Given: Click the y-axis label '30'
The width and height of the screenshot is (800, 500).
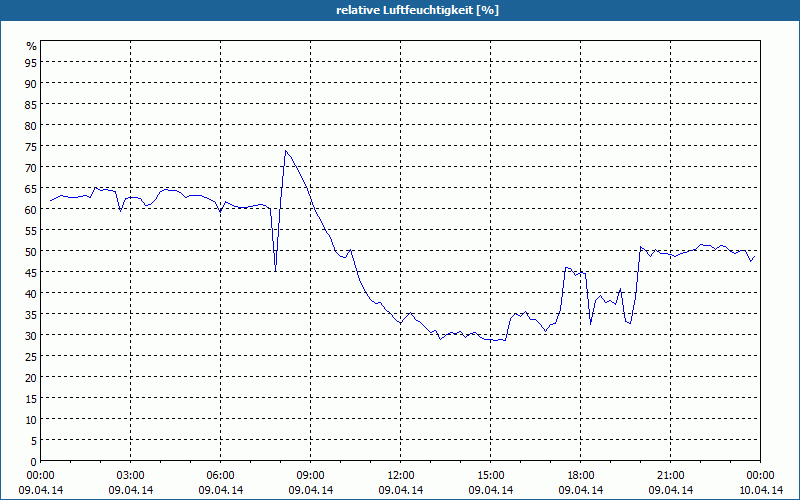Looking at the screenshot, I should click(31, 336).
